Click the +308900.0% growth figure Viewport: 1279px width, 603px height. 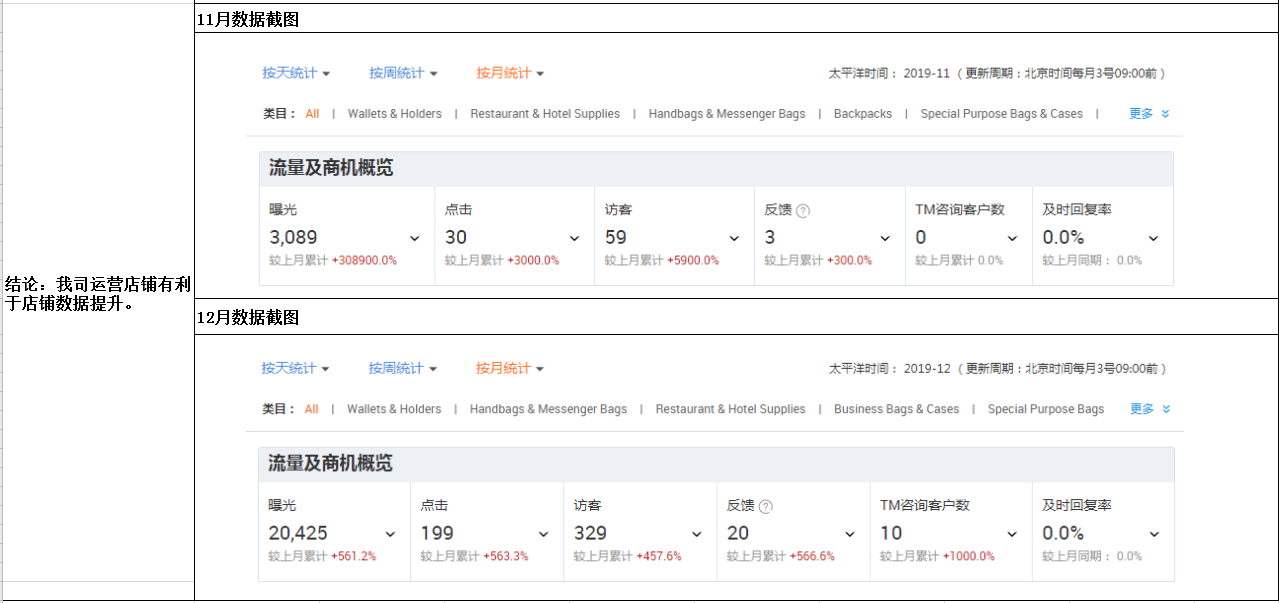364,260
